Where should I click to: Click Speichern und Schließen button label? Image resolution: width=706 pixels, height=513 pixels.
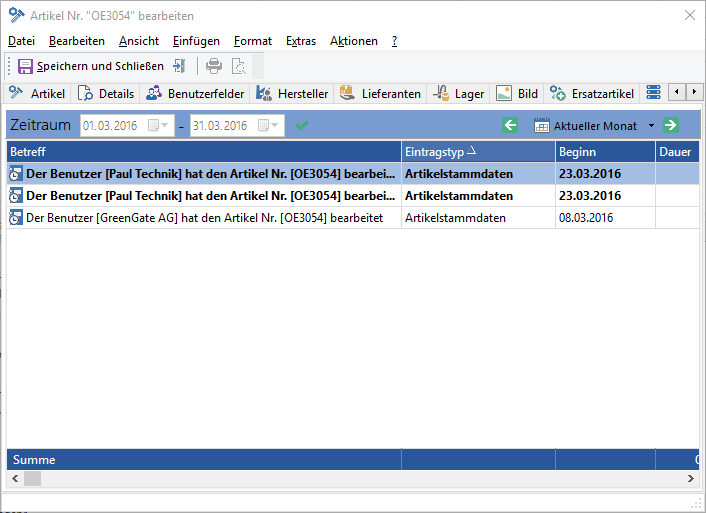(100, 66)
